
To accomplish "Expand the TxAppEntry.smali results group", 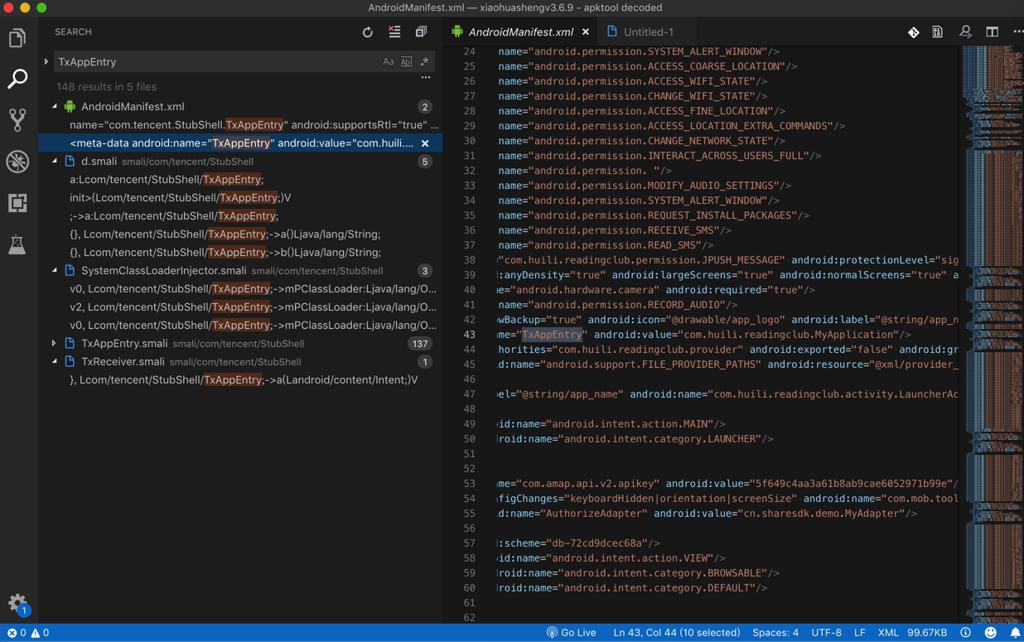I will click(x=55, y=343).
